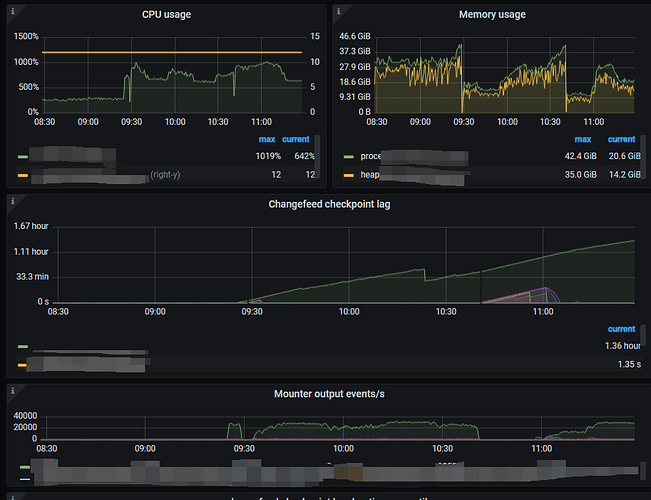
Task: Expand the Changefeed checkpoint lag title menu
Action: point(329,204)
